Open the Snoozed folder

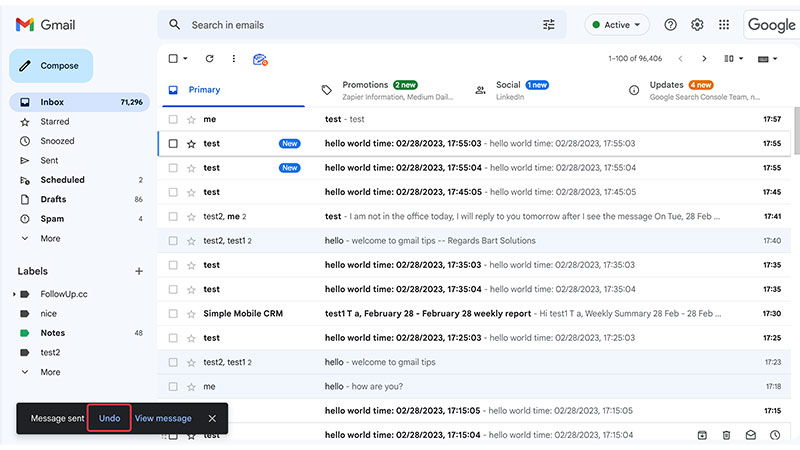[x=80, y=141]
